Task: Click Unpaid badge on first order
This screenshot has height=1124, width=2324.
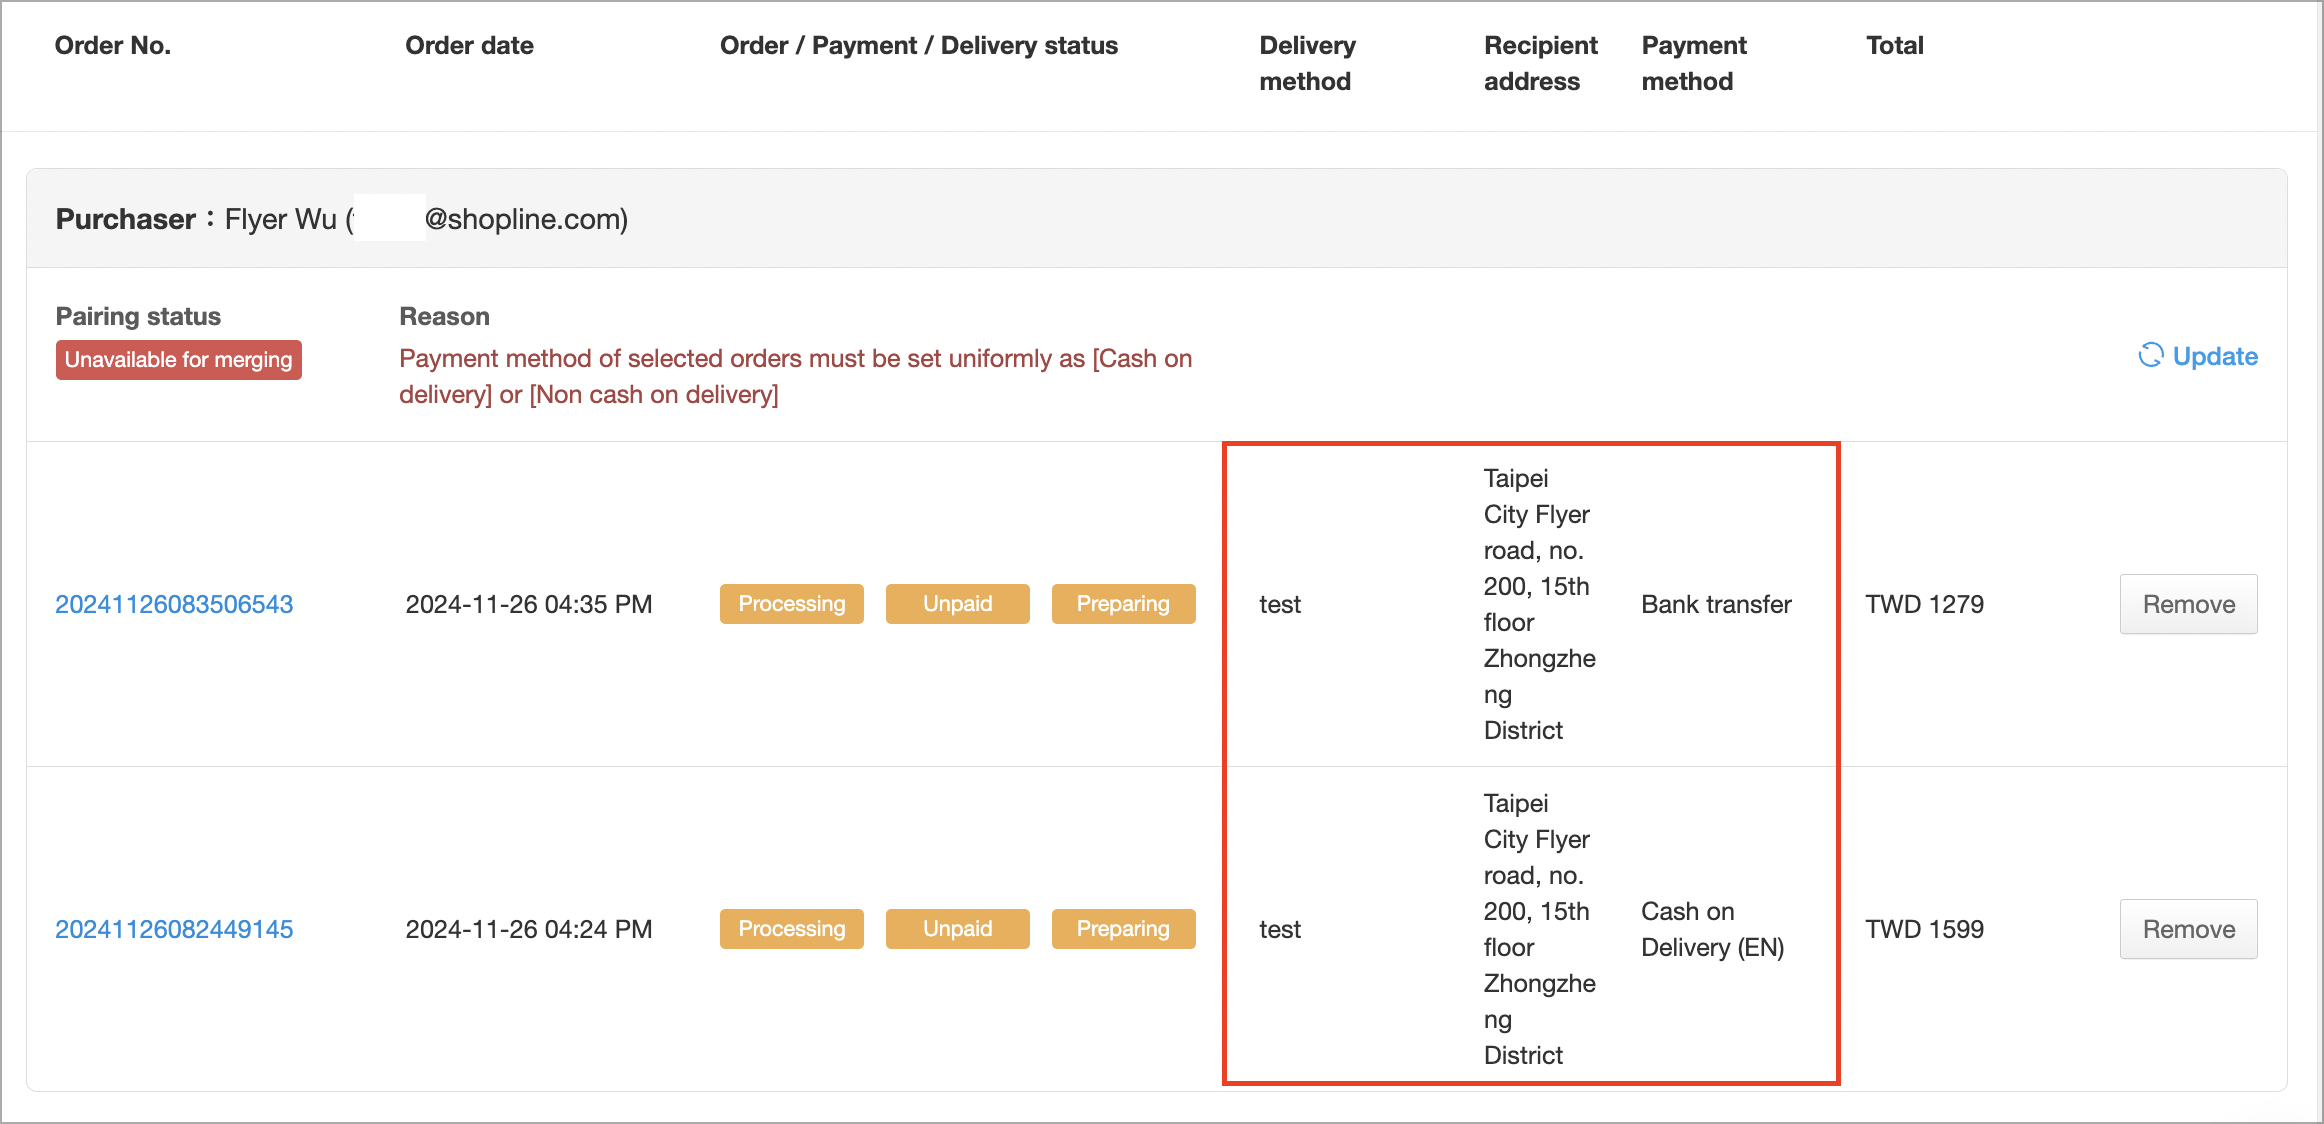Action: pos(957,604)
